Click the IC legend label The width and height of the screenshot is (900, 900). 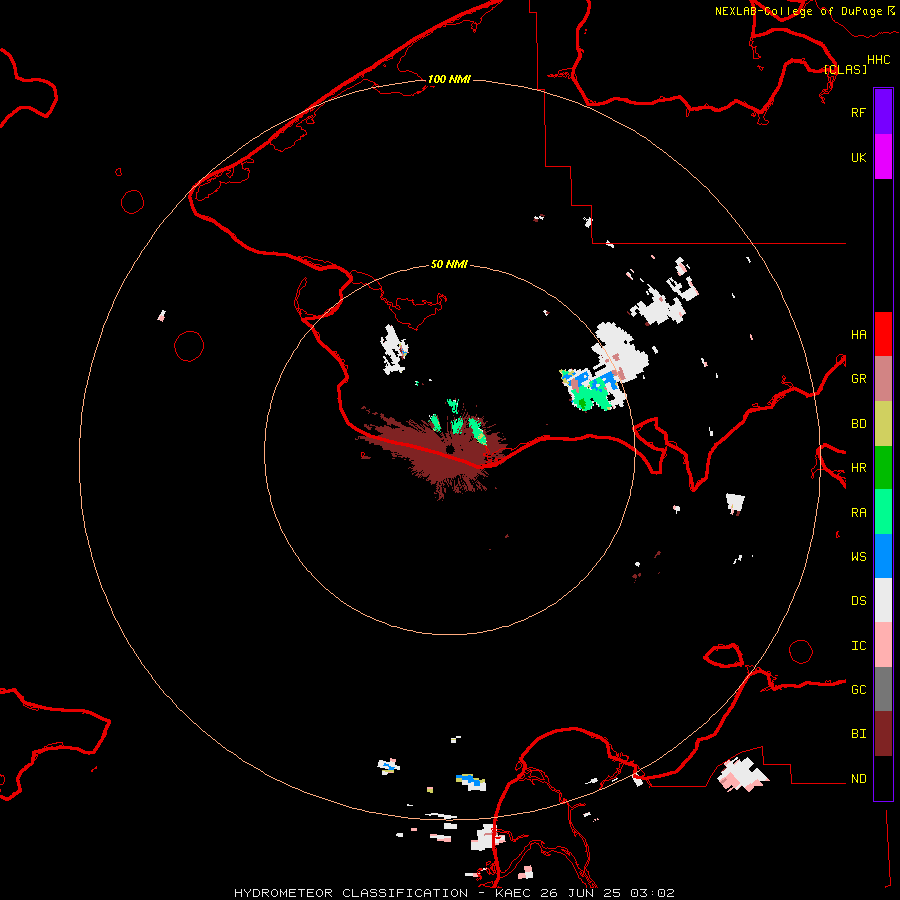[858, 645]
